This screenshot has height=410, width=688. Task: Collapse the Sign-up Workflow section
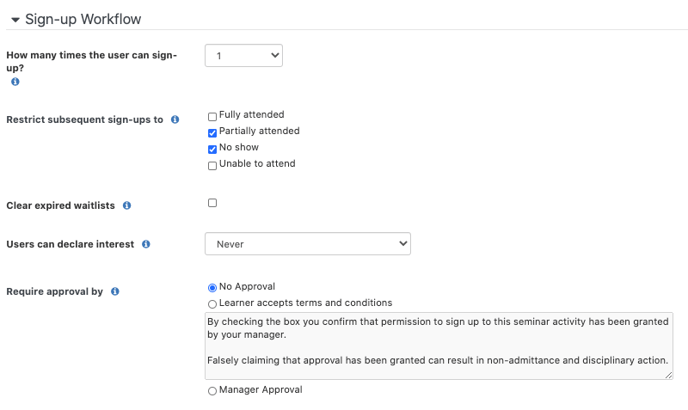[x=15, y=20]
